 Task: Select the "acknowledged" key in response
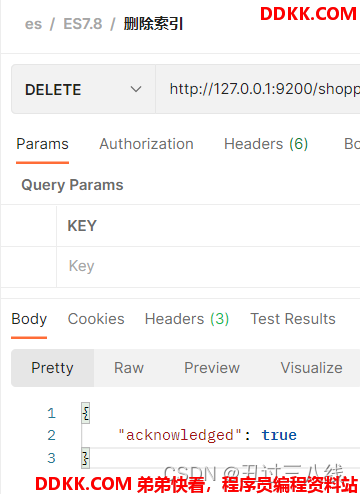[x=180, y=435]
